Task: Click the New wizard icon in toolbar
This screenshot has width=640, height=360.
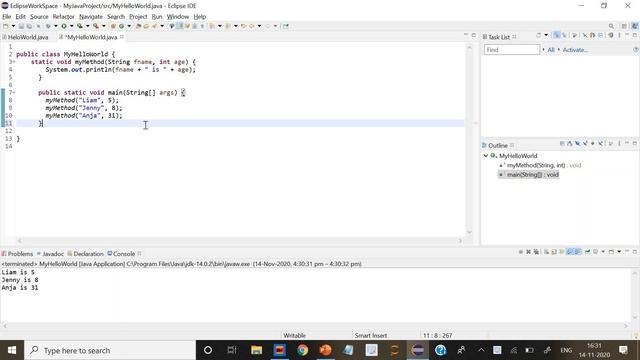Action: point(5,26)
